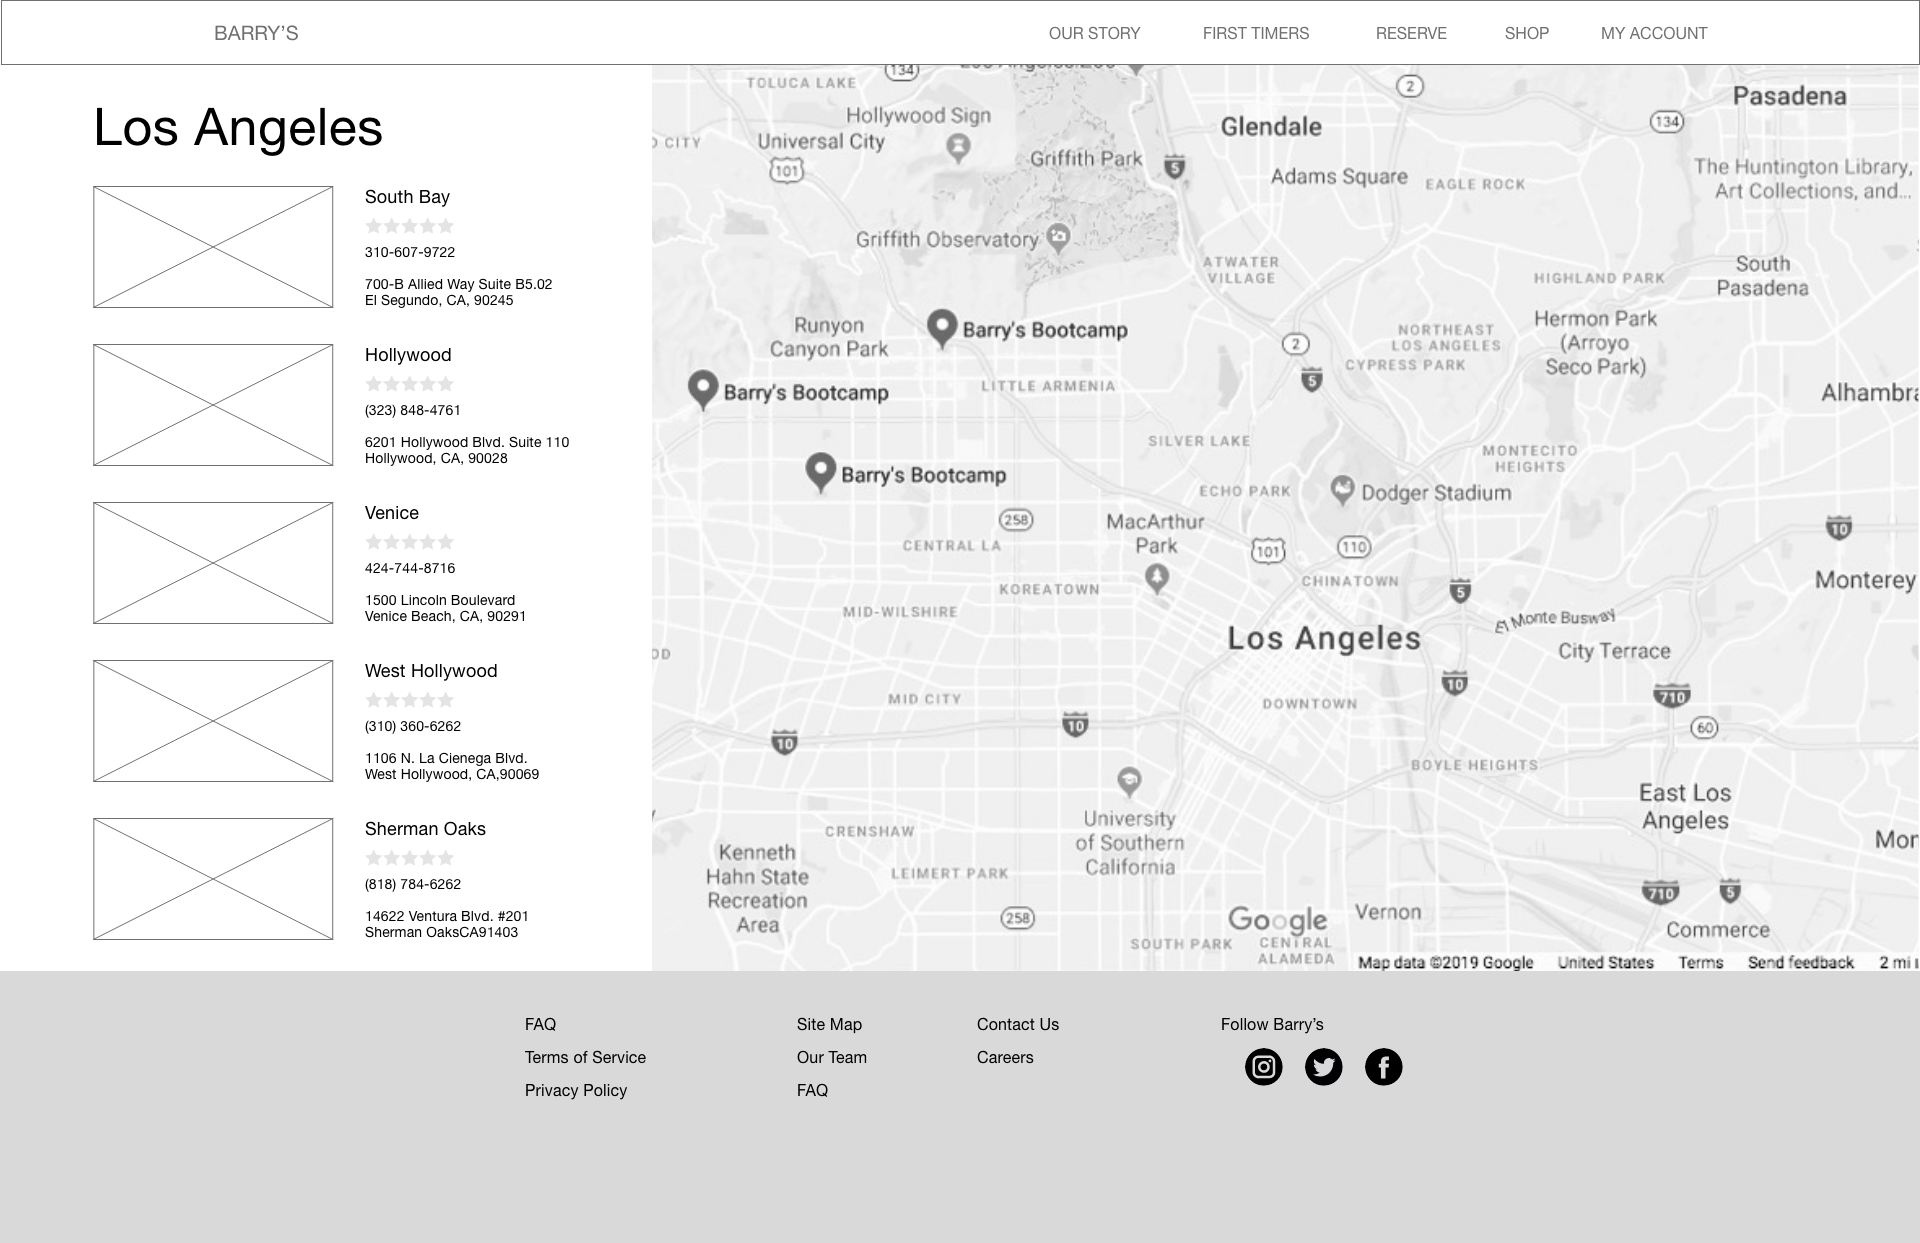
Task: Select the Barry's Bootcamp pin near Runyon Canyon Park
Action: point(703,389)
